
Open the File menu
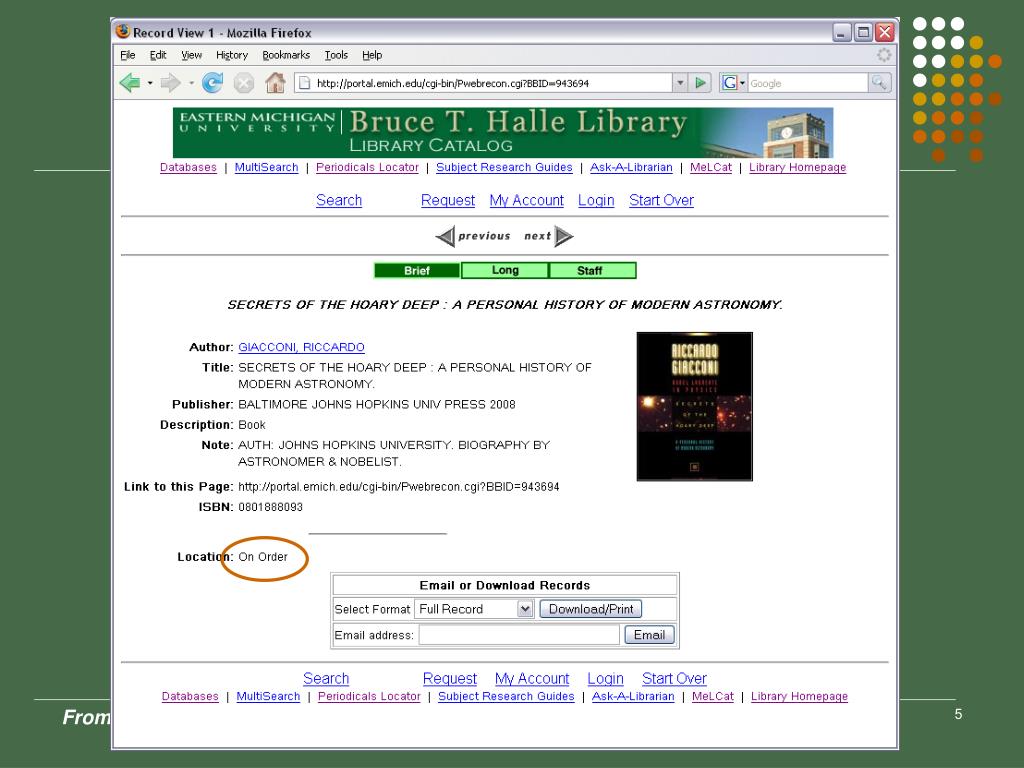128,55
